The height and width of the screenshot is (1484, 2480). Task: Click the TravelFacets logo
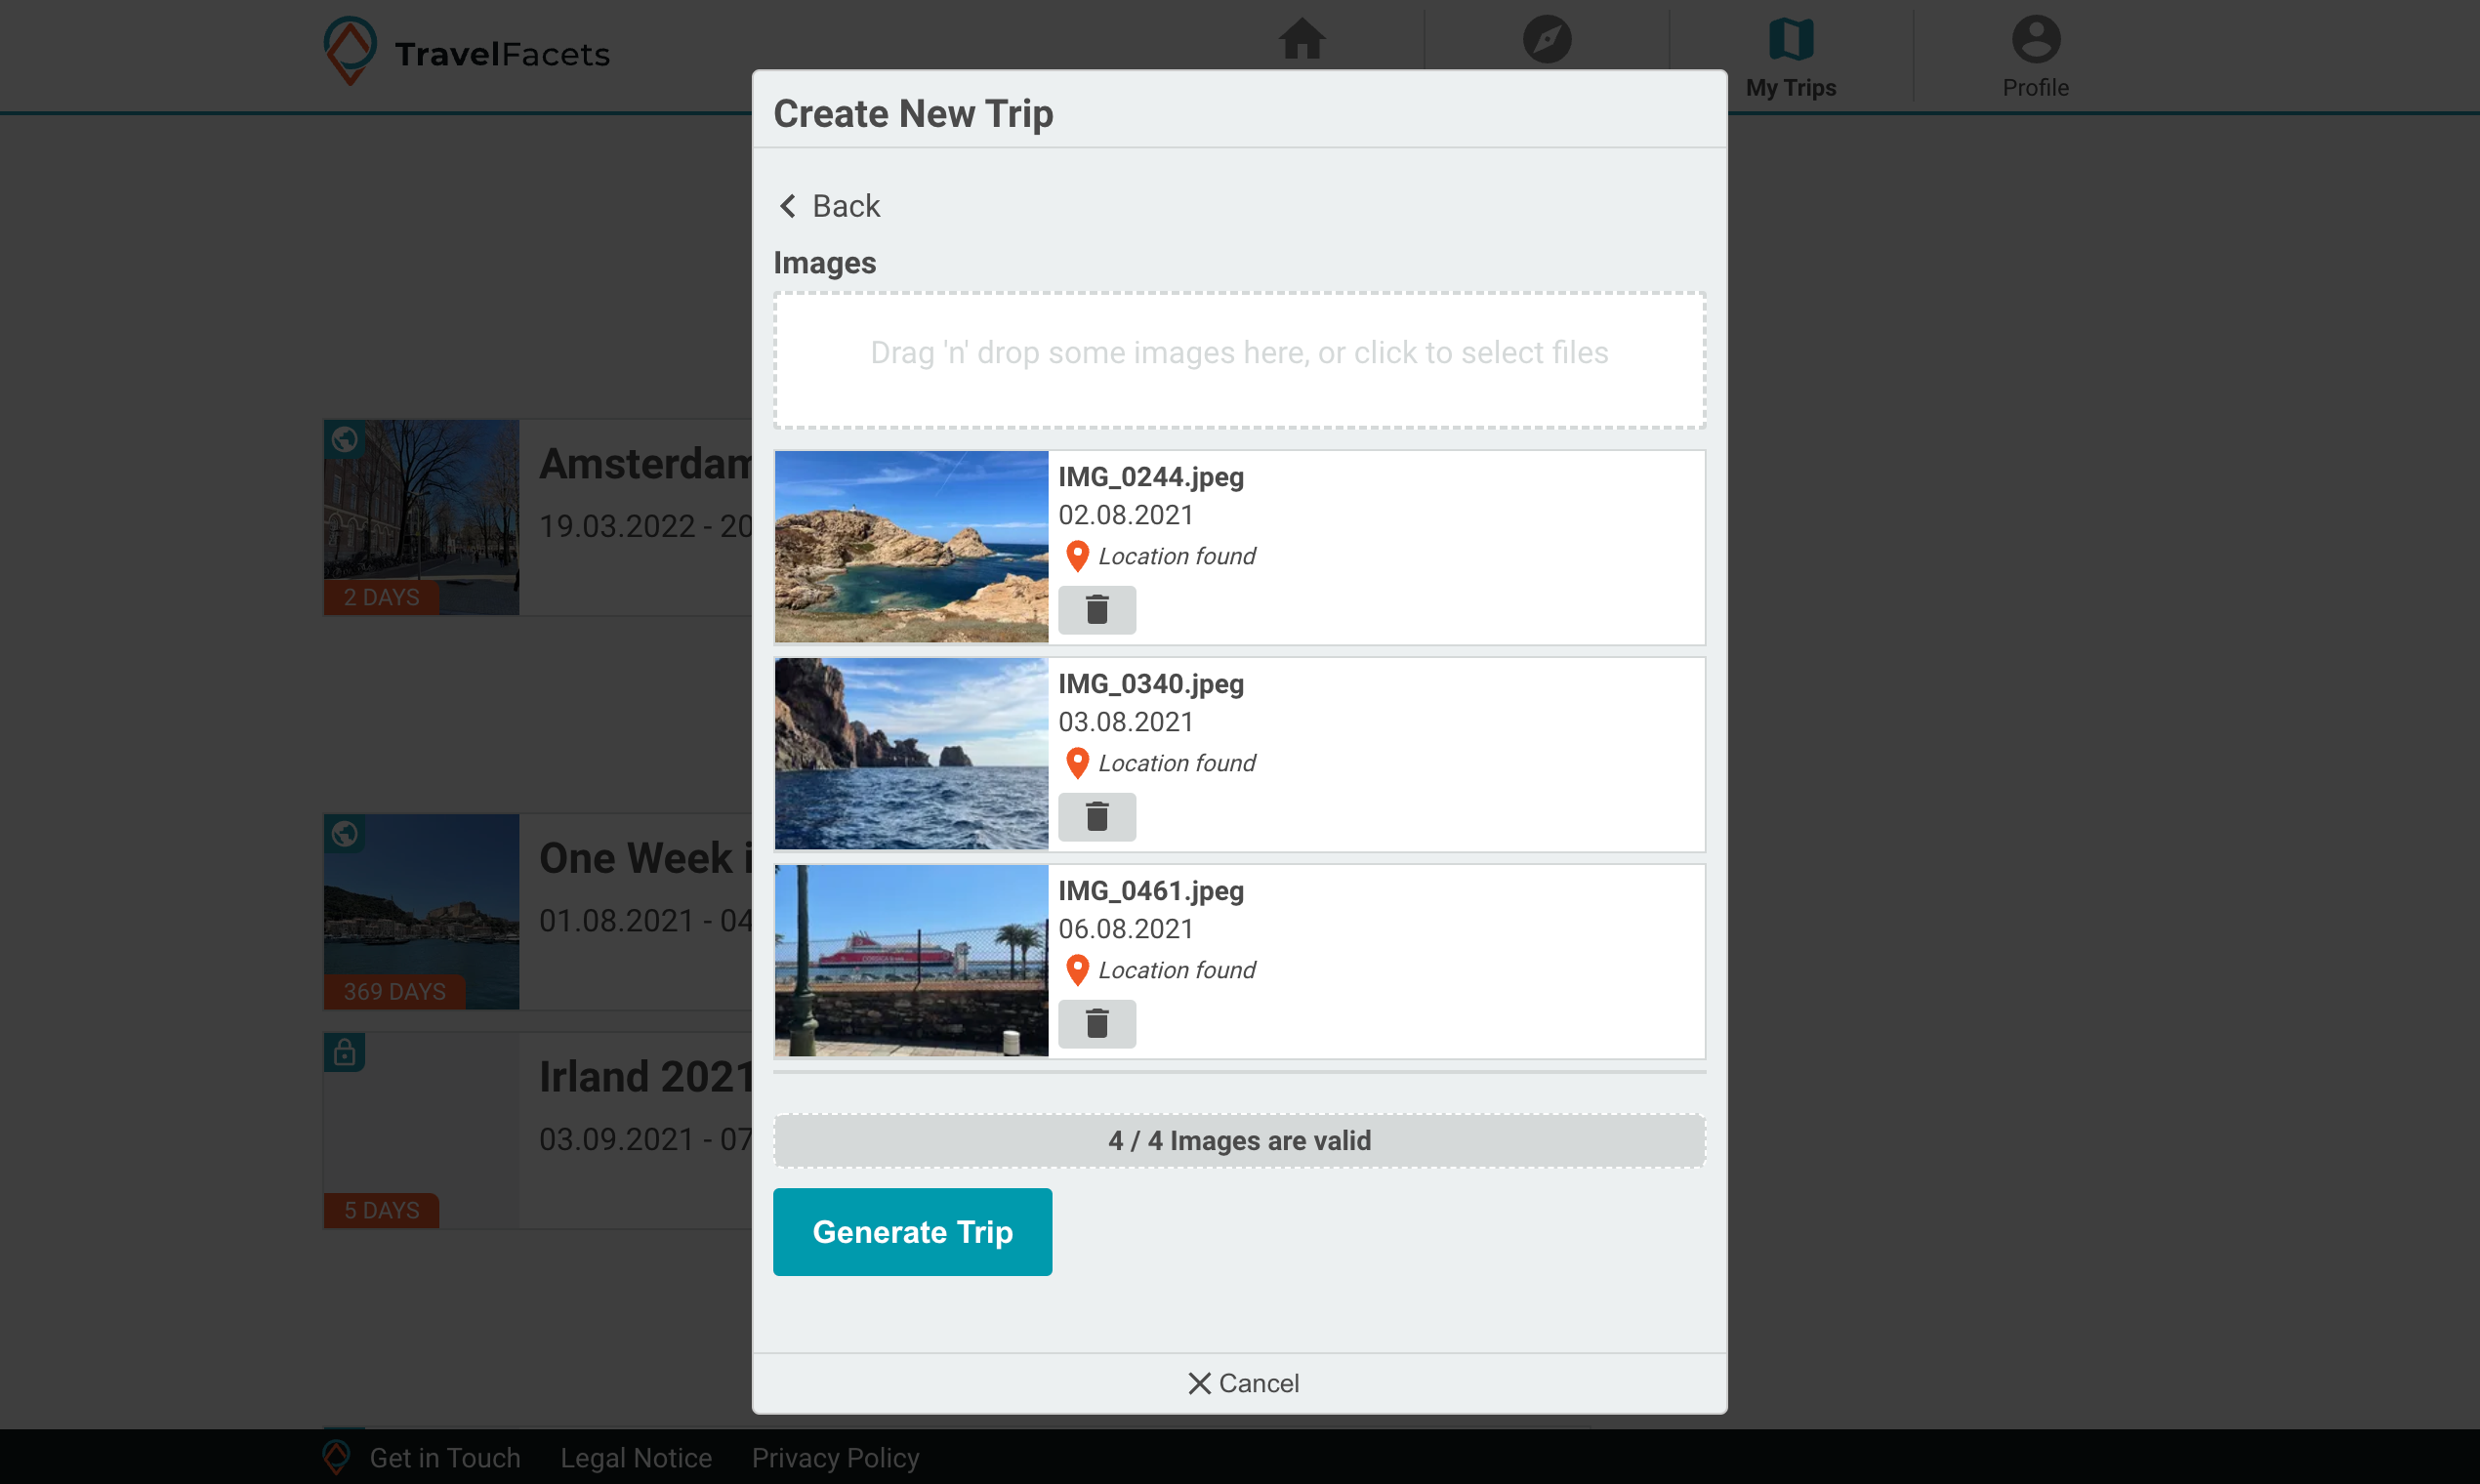(467, 52)
